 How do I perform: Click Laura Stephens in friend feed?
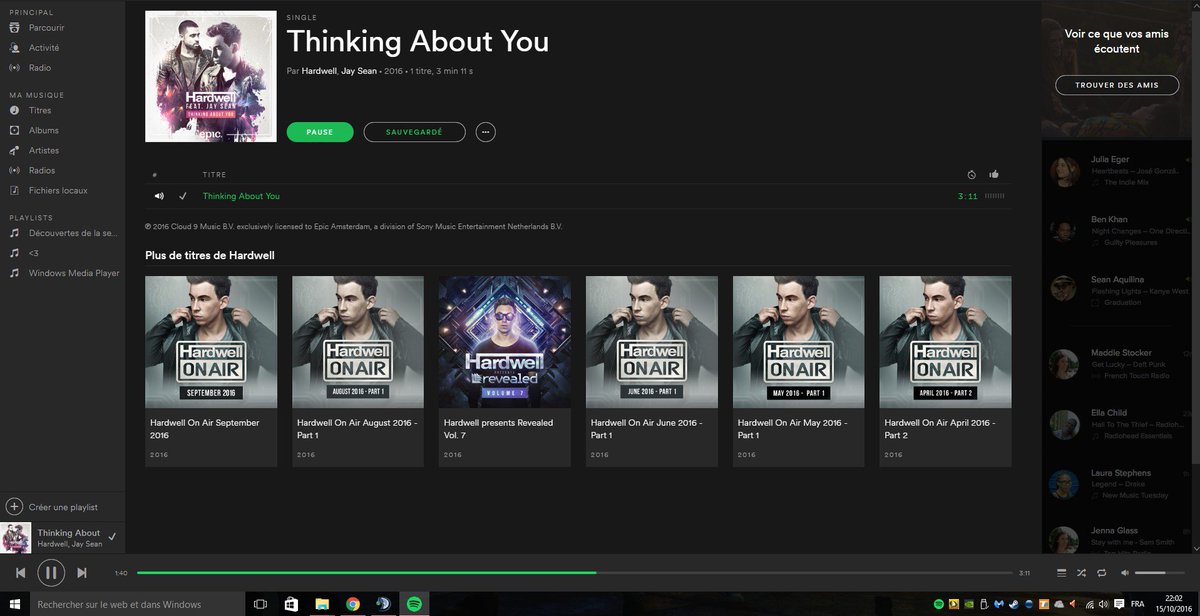1121,473
